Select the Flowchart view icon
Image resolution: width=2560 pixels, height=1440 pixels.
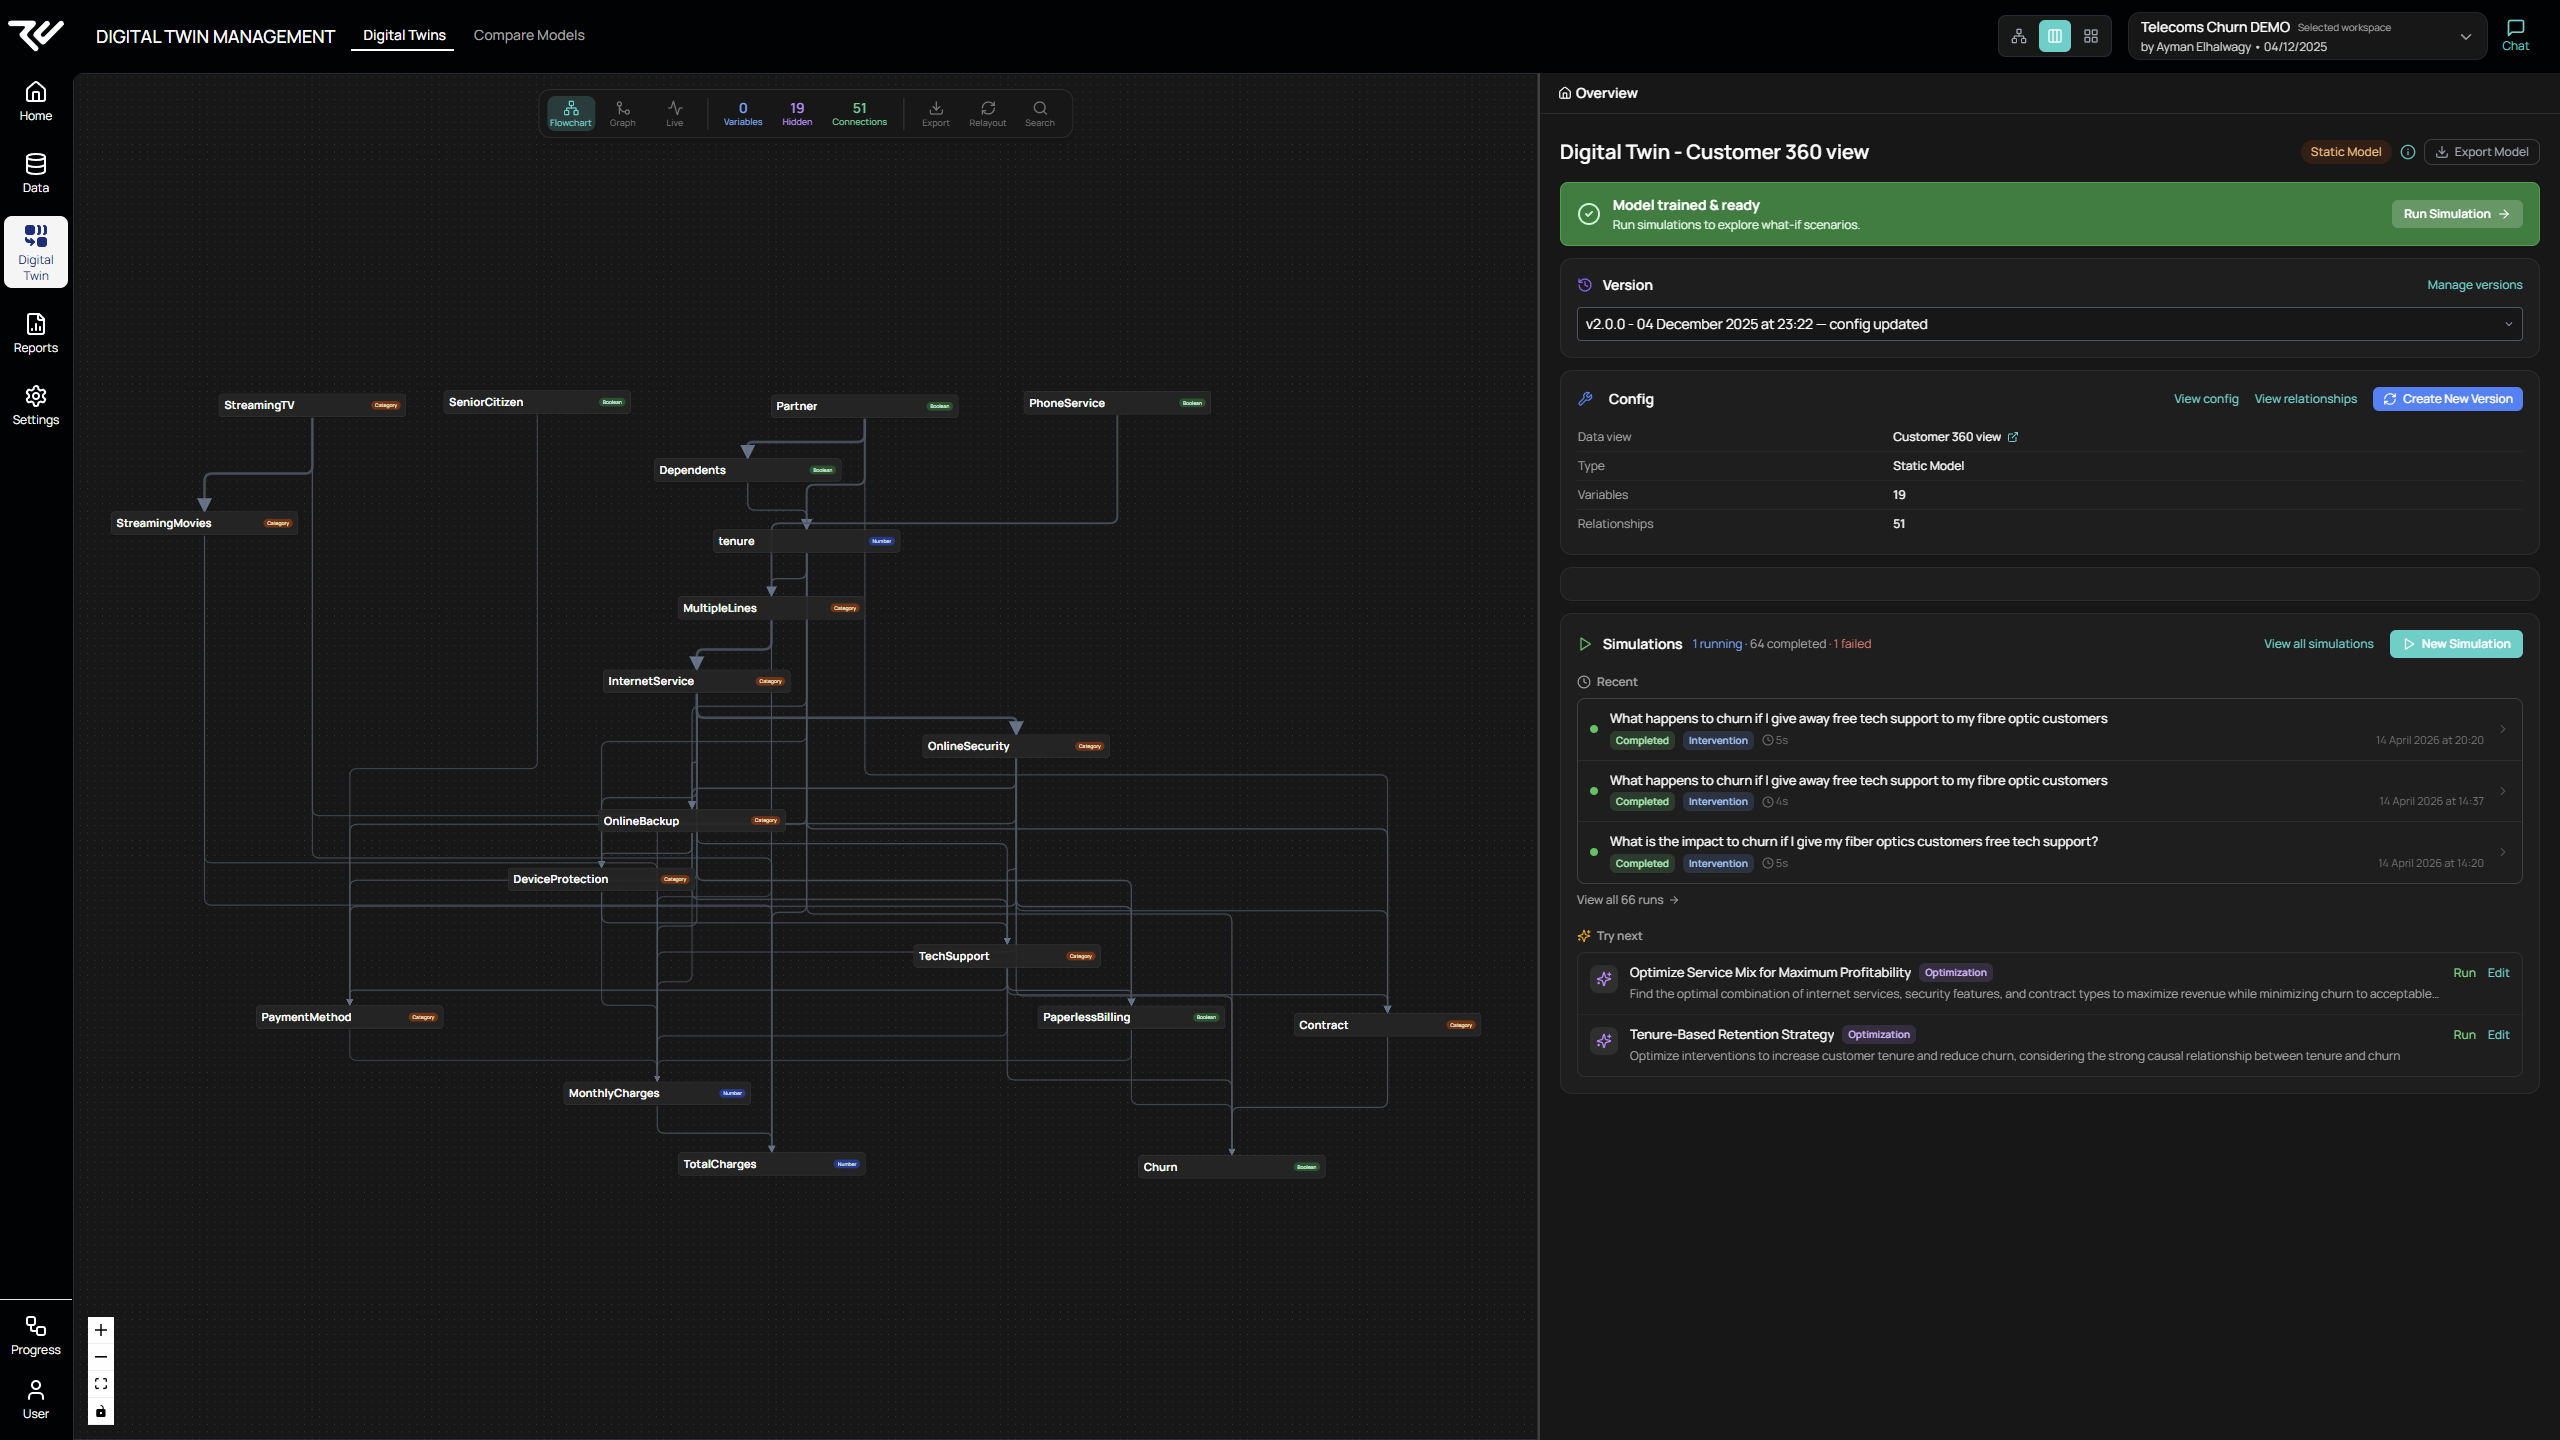571,112
